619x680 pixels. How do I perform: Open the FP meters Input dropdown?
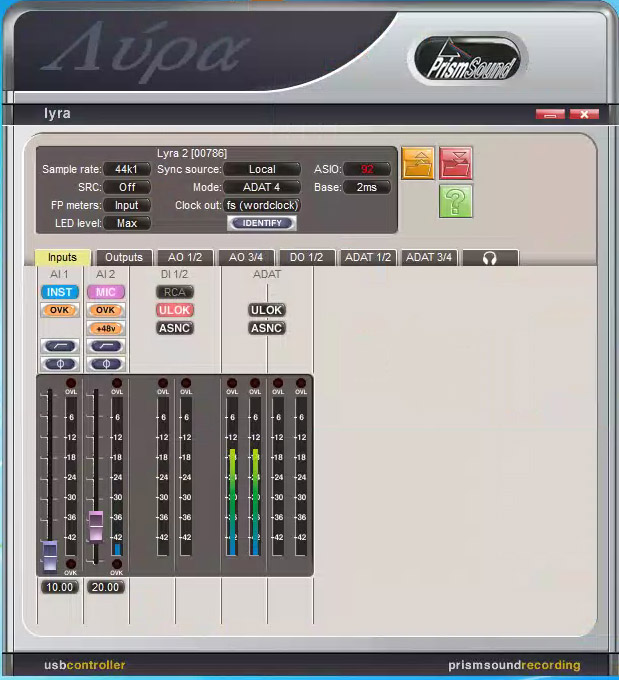pyautogui.click(x=127, y=206)
